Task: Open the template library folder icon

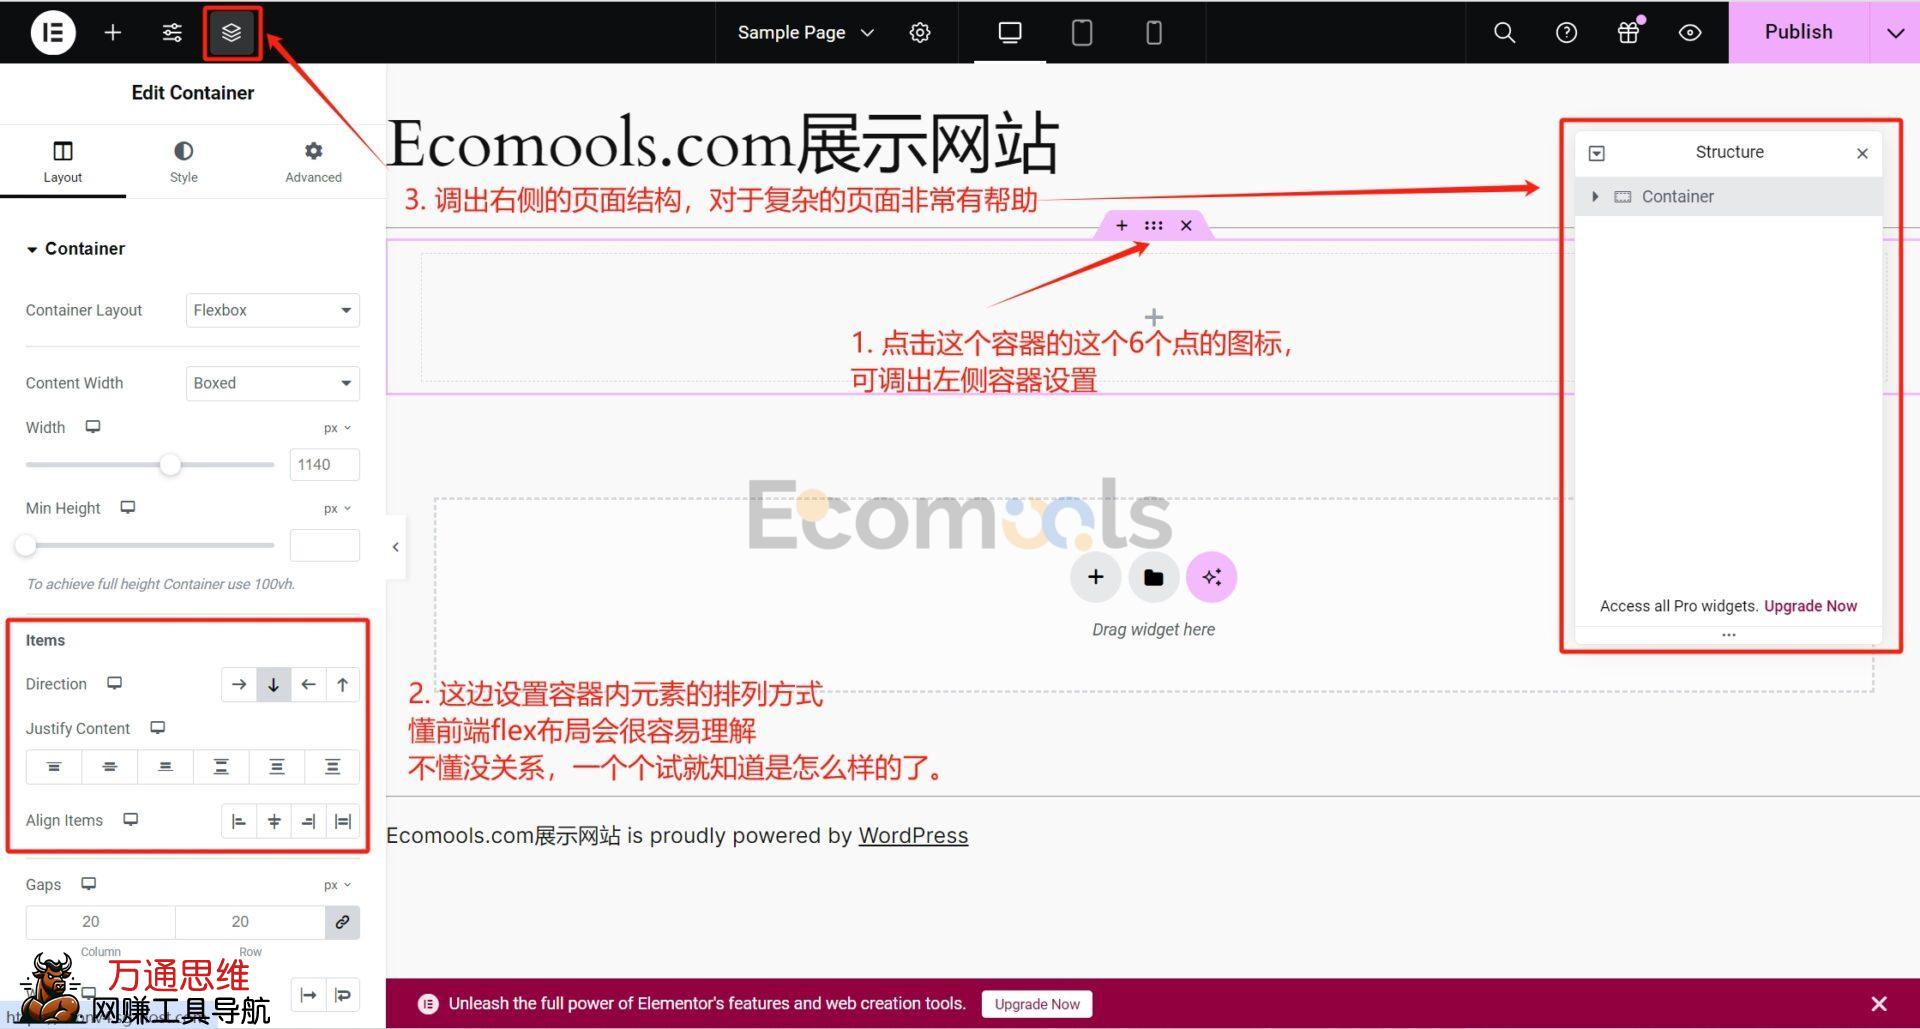Action: pos(1153,577)
